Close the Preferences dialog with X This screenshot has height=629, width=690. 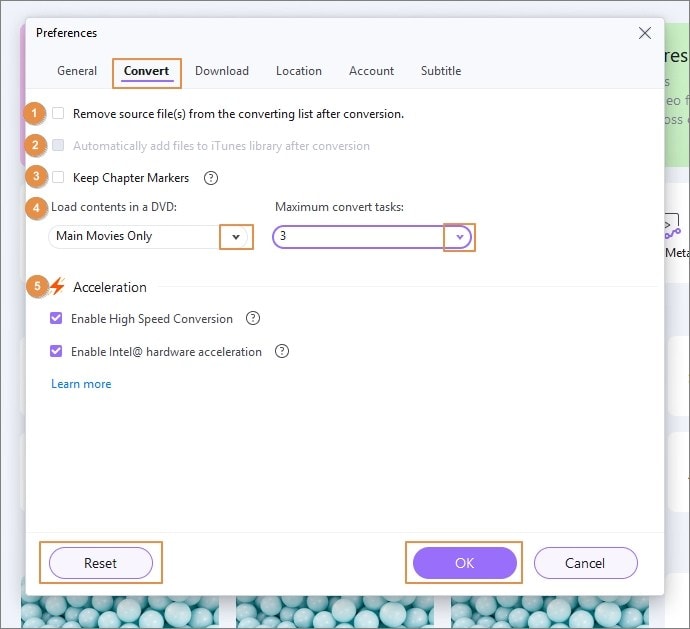[x=645, y=33]
